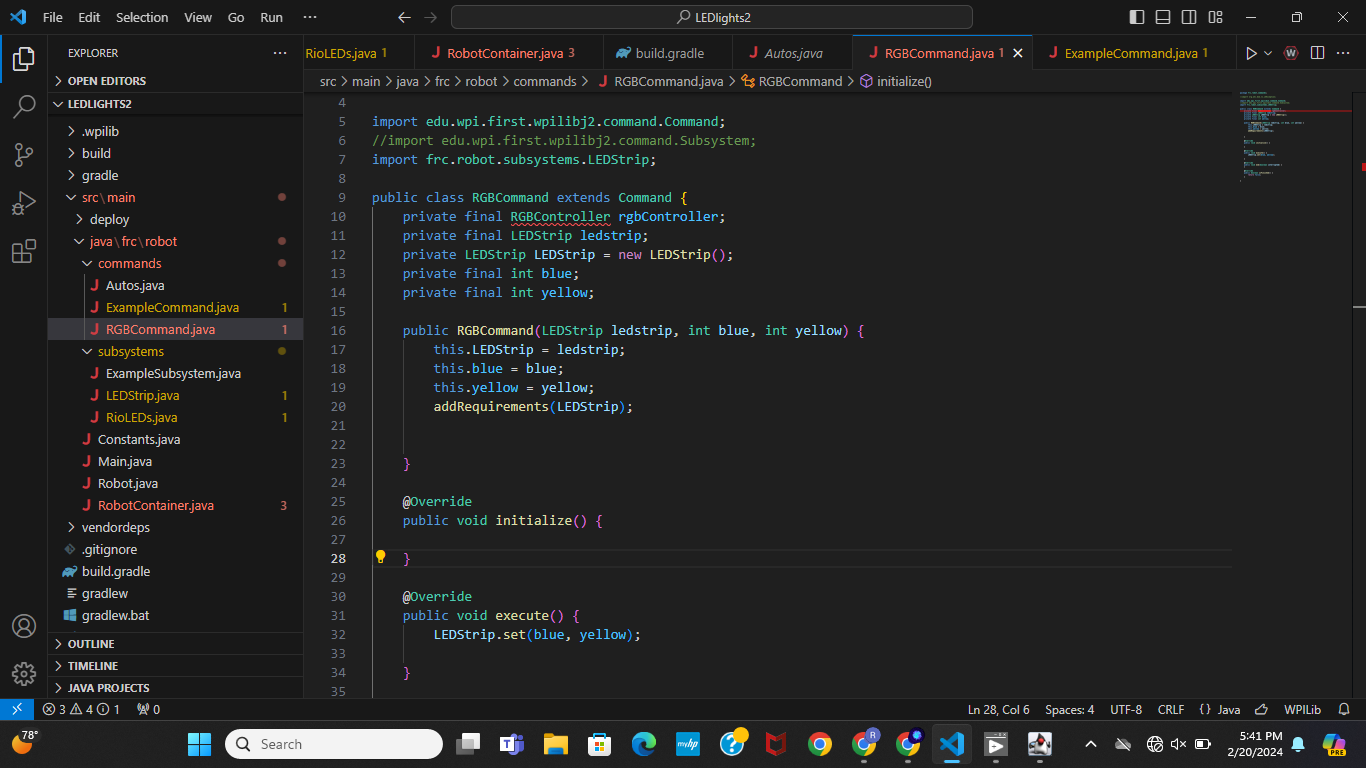Screen dimensions: 1366x768
Task: Expand the Timeline section
Action: tap(176, 666)
